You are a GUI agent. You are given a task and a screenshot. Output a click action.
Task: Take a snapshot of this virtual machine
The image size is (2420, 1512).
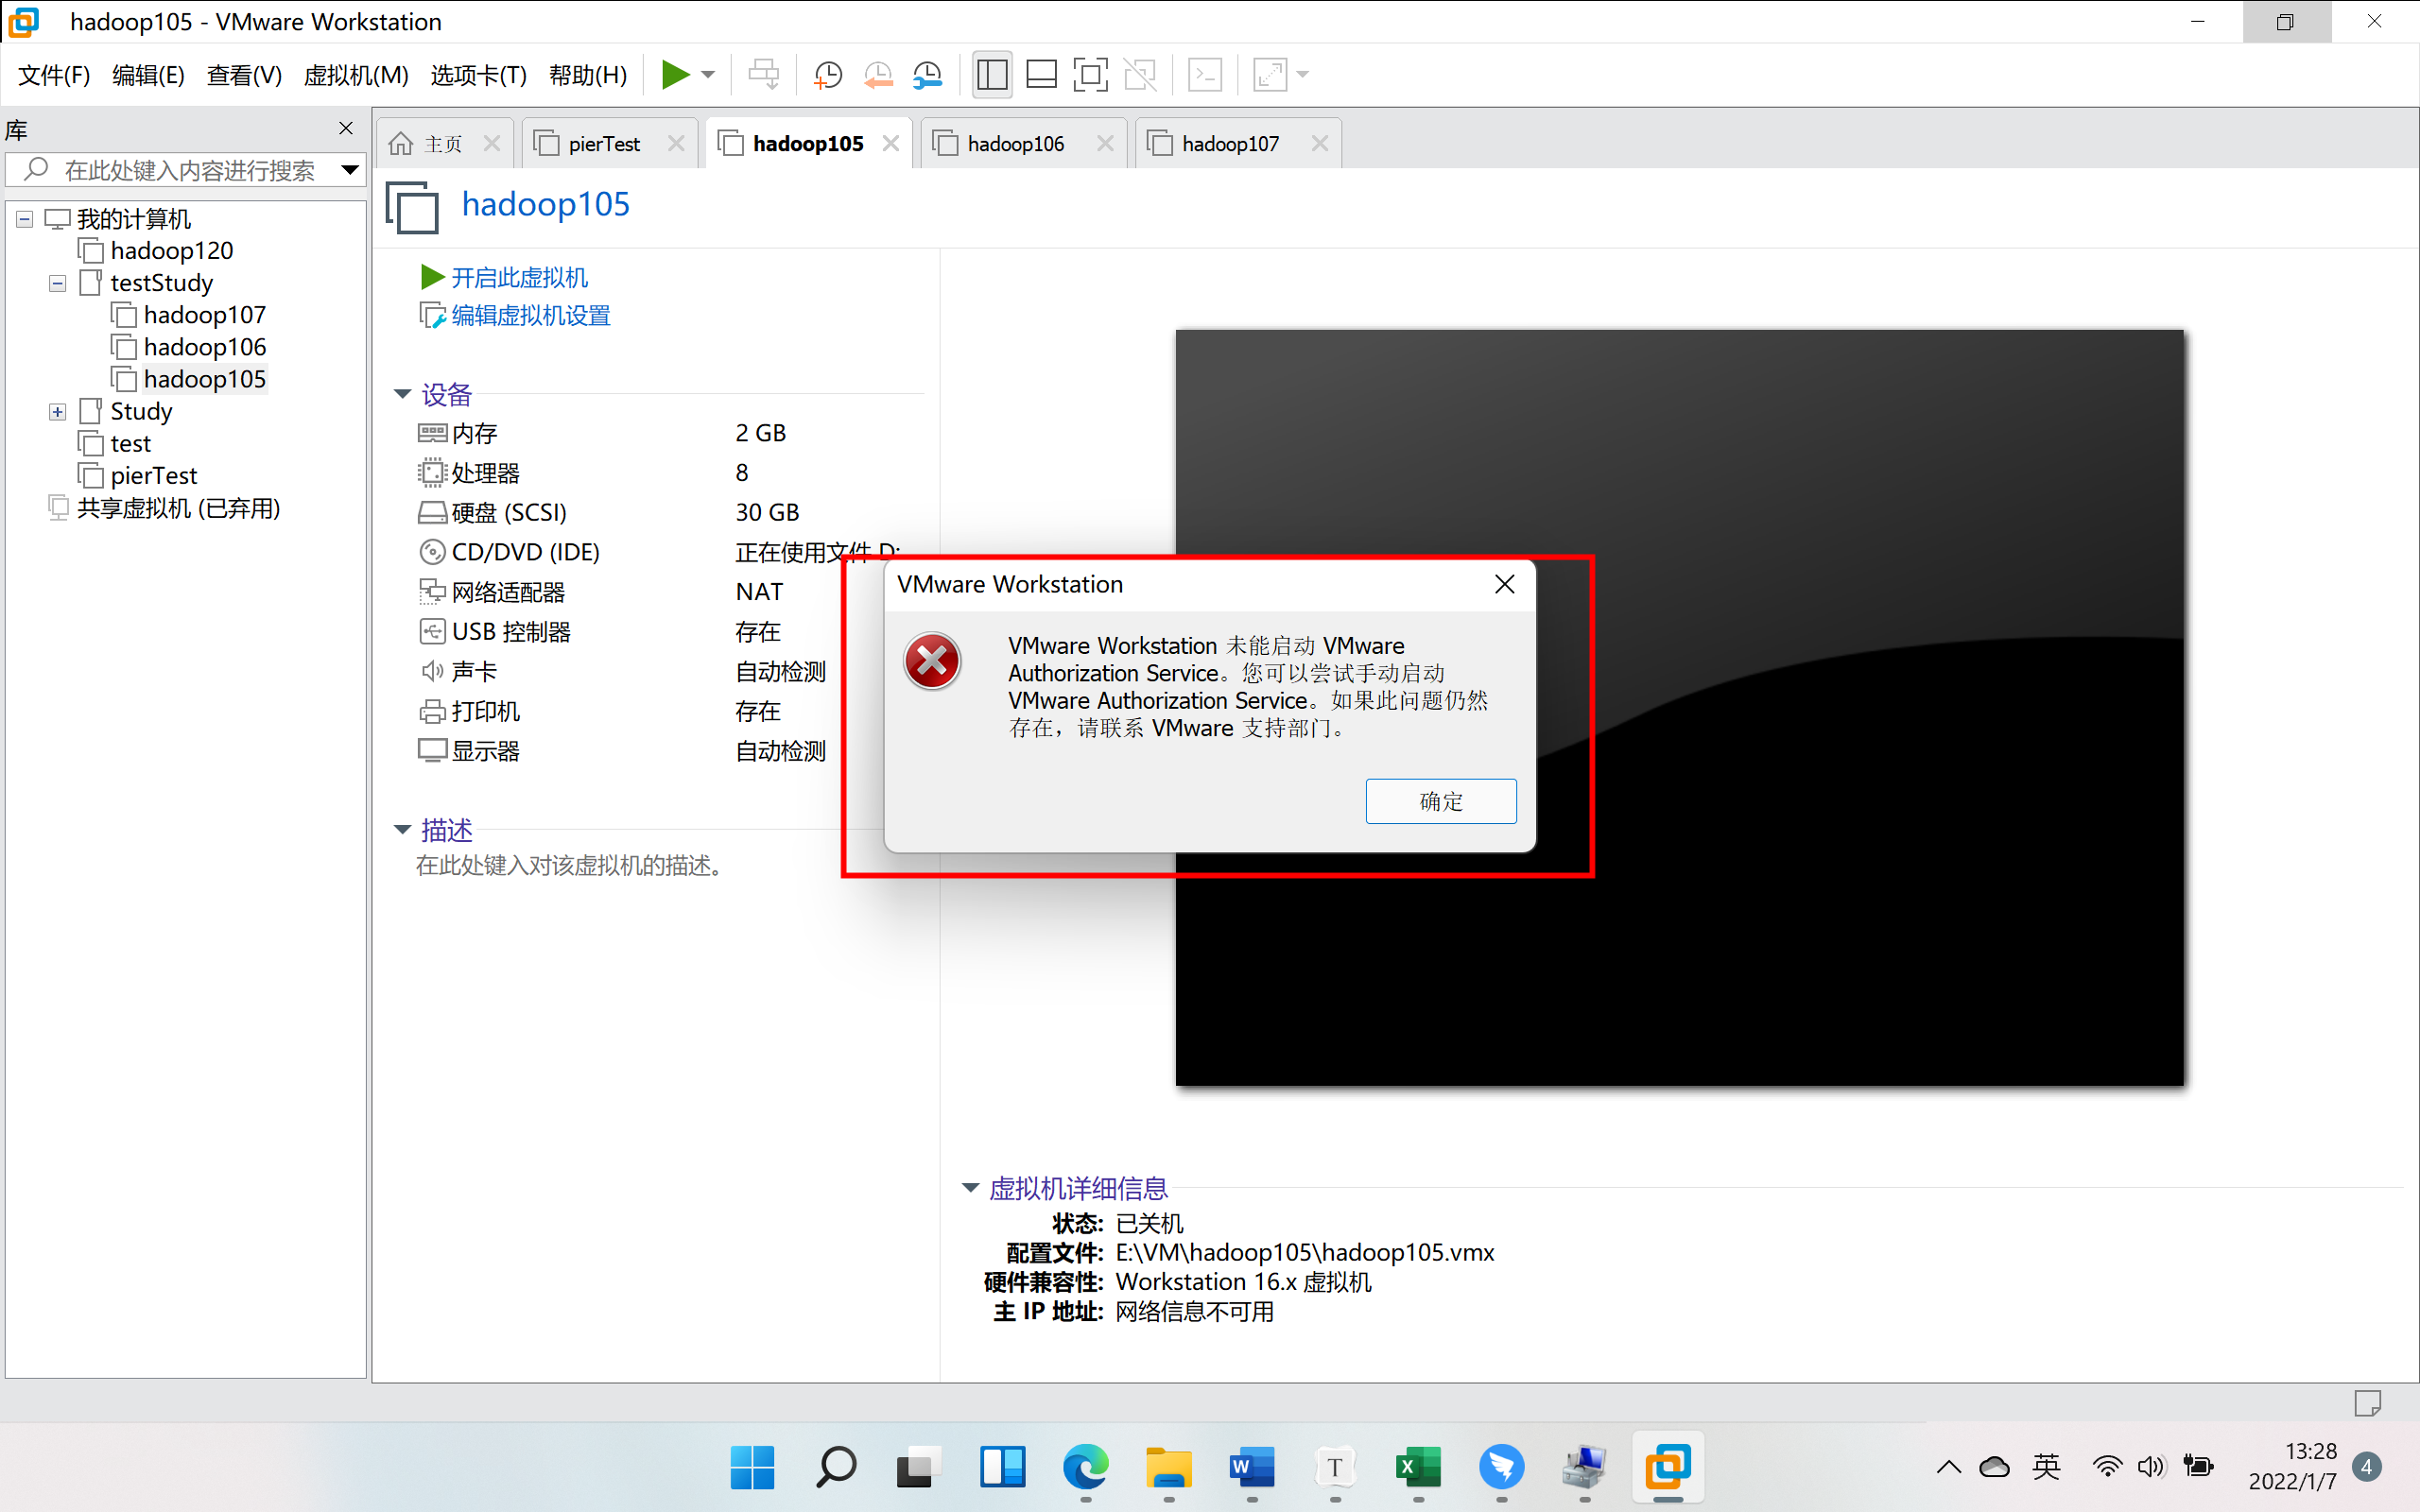(828, 74)
